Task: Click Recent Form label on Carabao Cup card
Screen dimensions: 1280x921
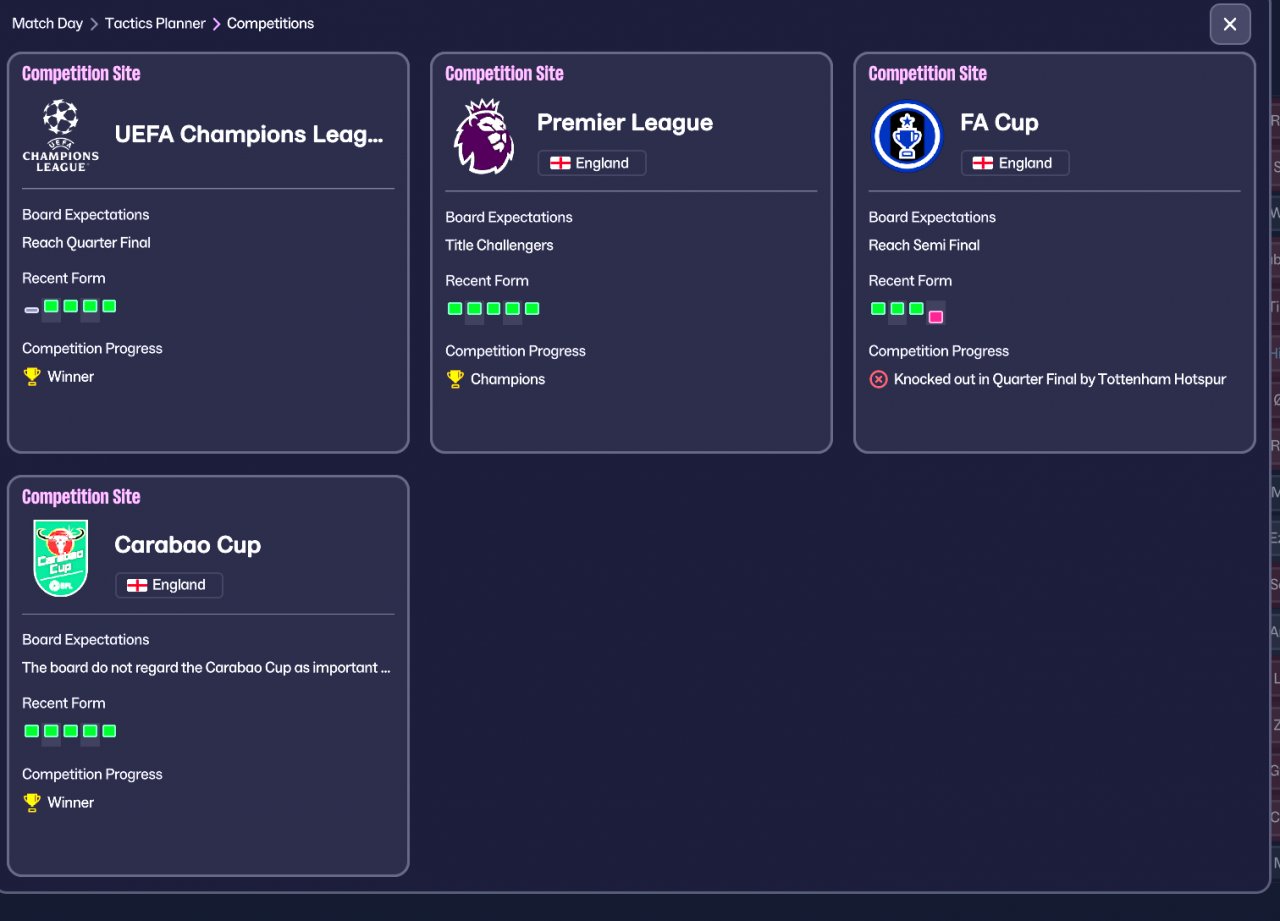Action: 64,703
